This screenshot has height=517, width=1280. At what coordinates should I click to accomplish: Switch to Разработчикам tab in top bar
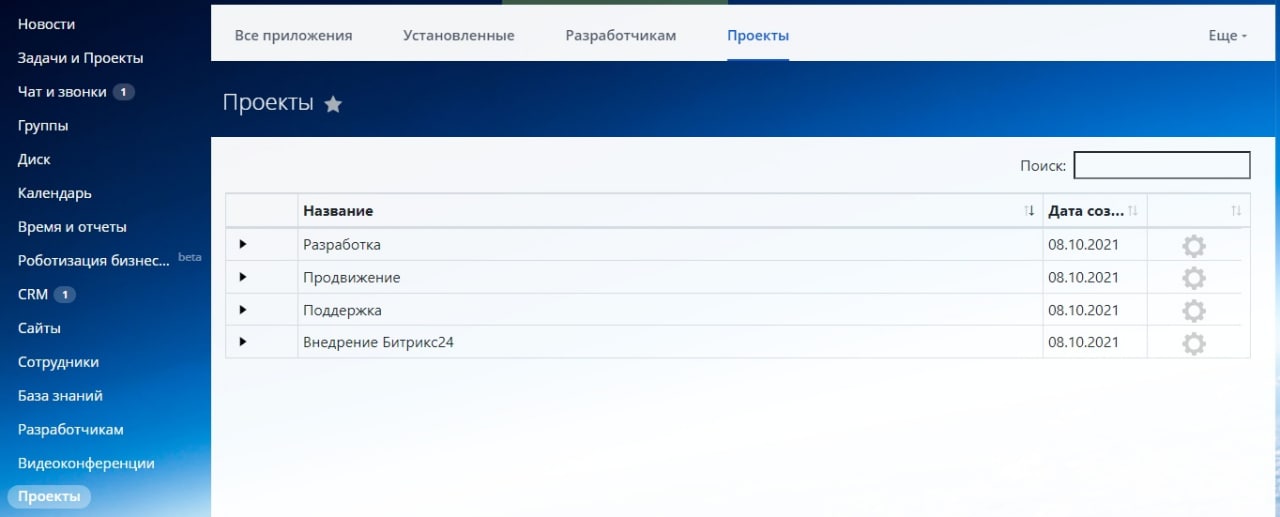(x=621, y=35)
